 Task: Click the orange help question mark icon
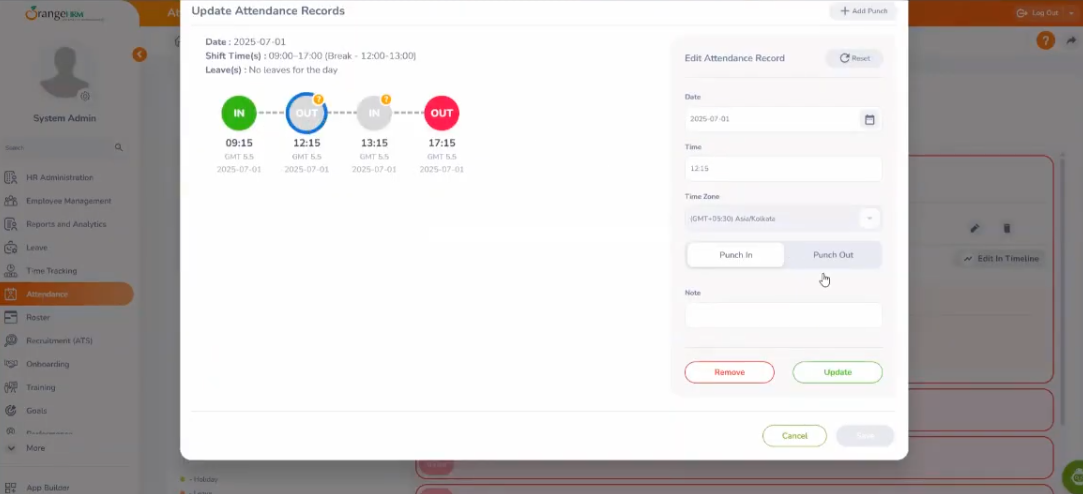(1045, 41)
